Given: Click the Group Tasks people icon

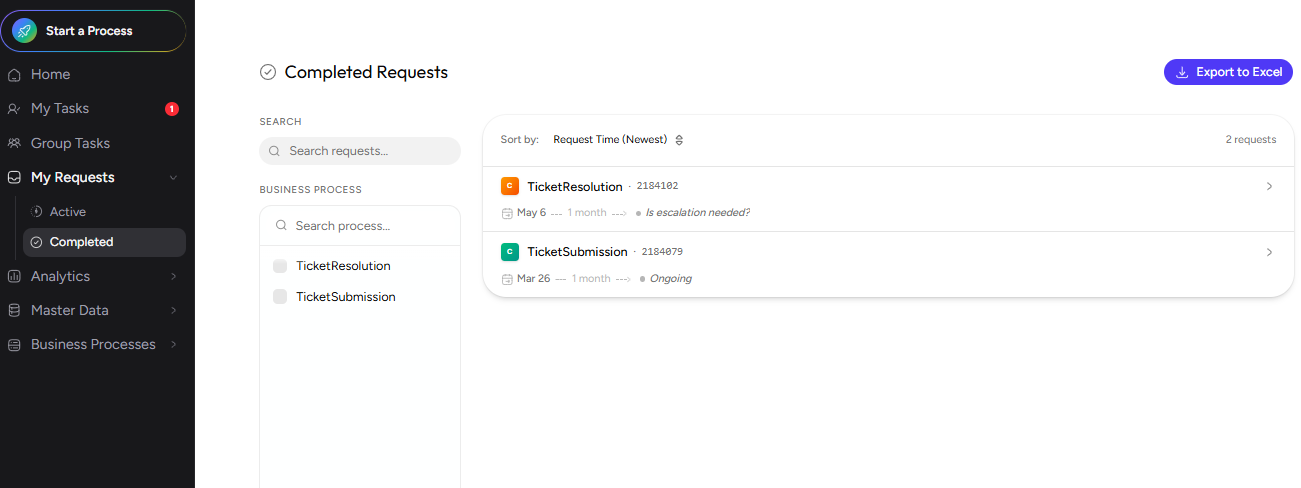Looking at the screenshot, I should pyautogui.click(x=14, y=143).
